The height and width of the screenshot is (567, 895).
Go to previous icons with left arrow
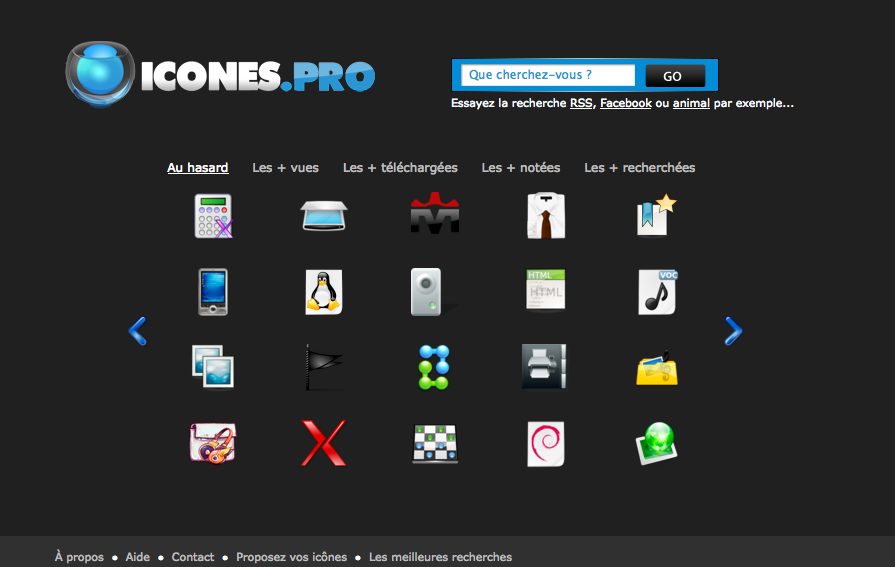(138, 331)
